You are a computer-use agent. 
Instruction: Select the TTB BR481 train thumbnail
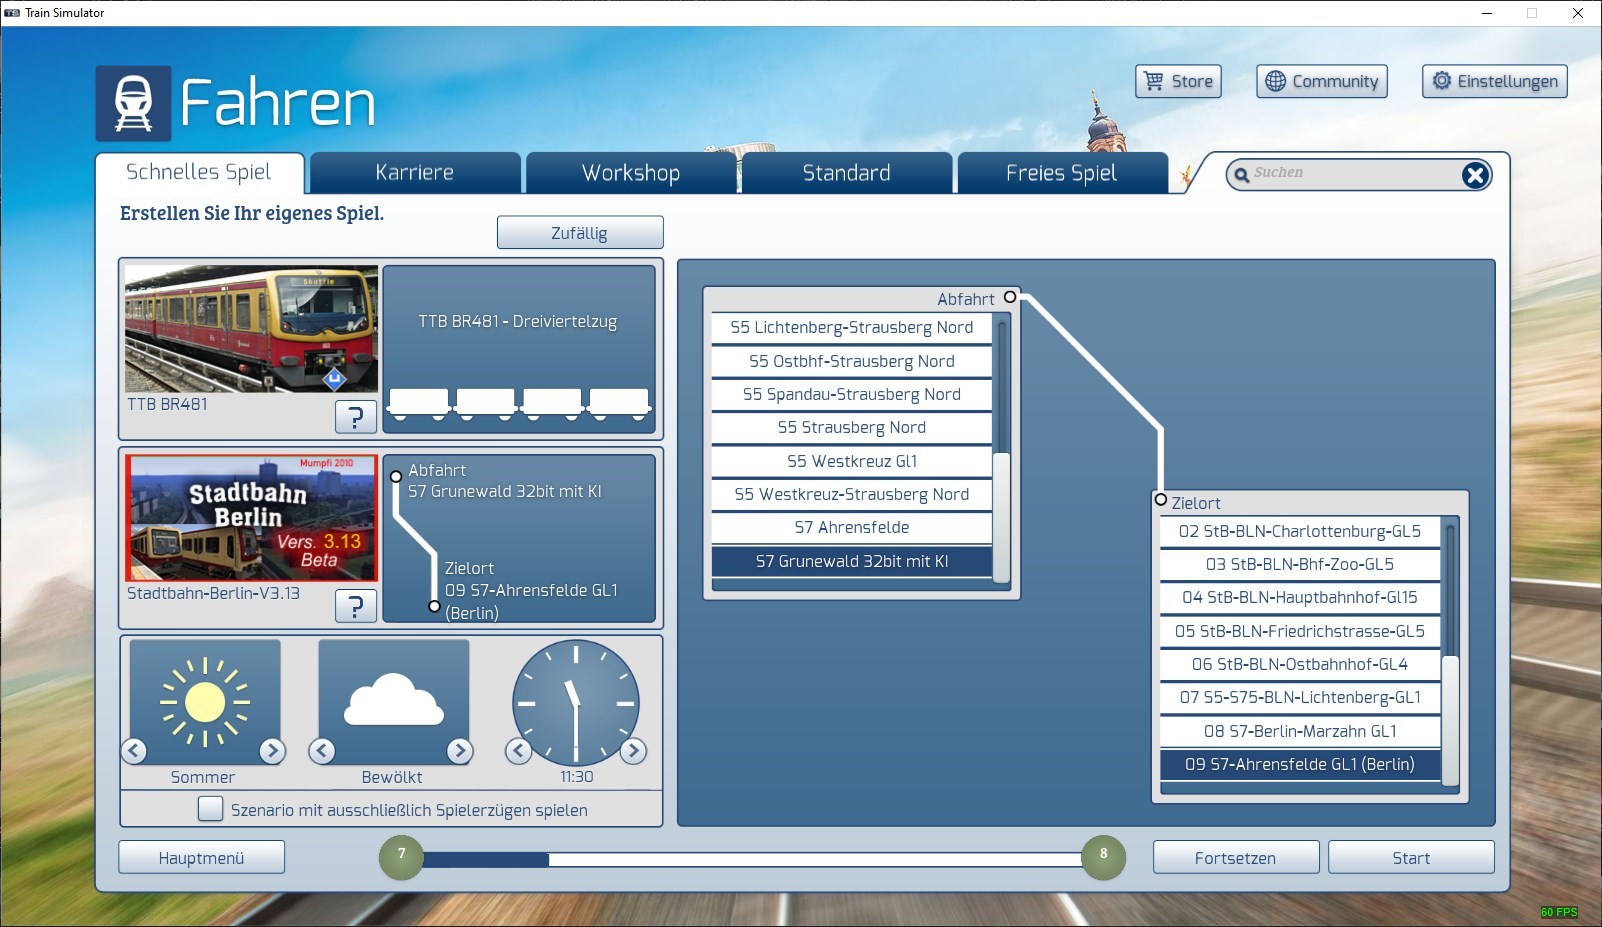click(251, 329)
